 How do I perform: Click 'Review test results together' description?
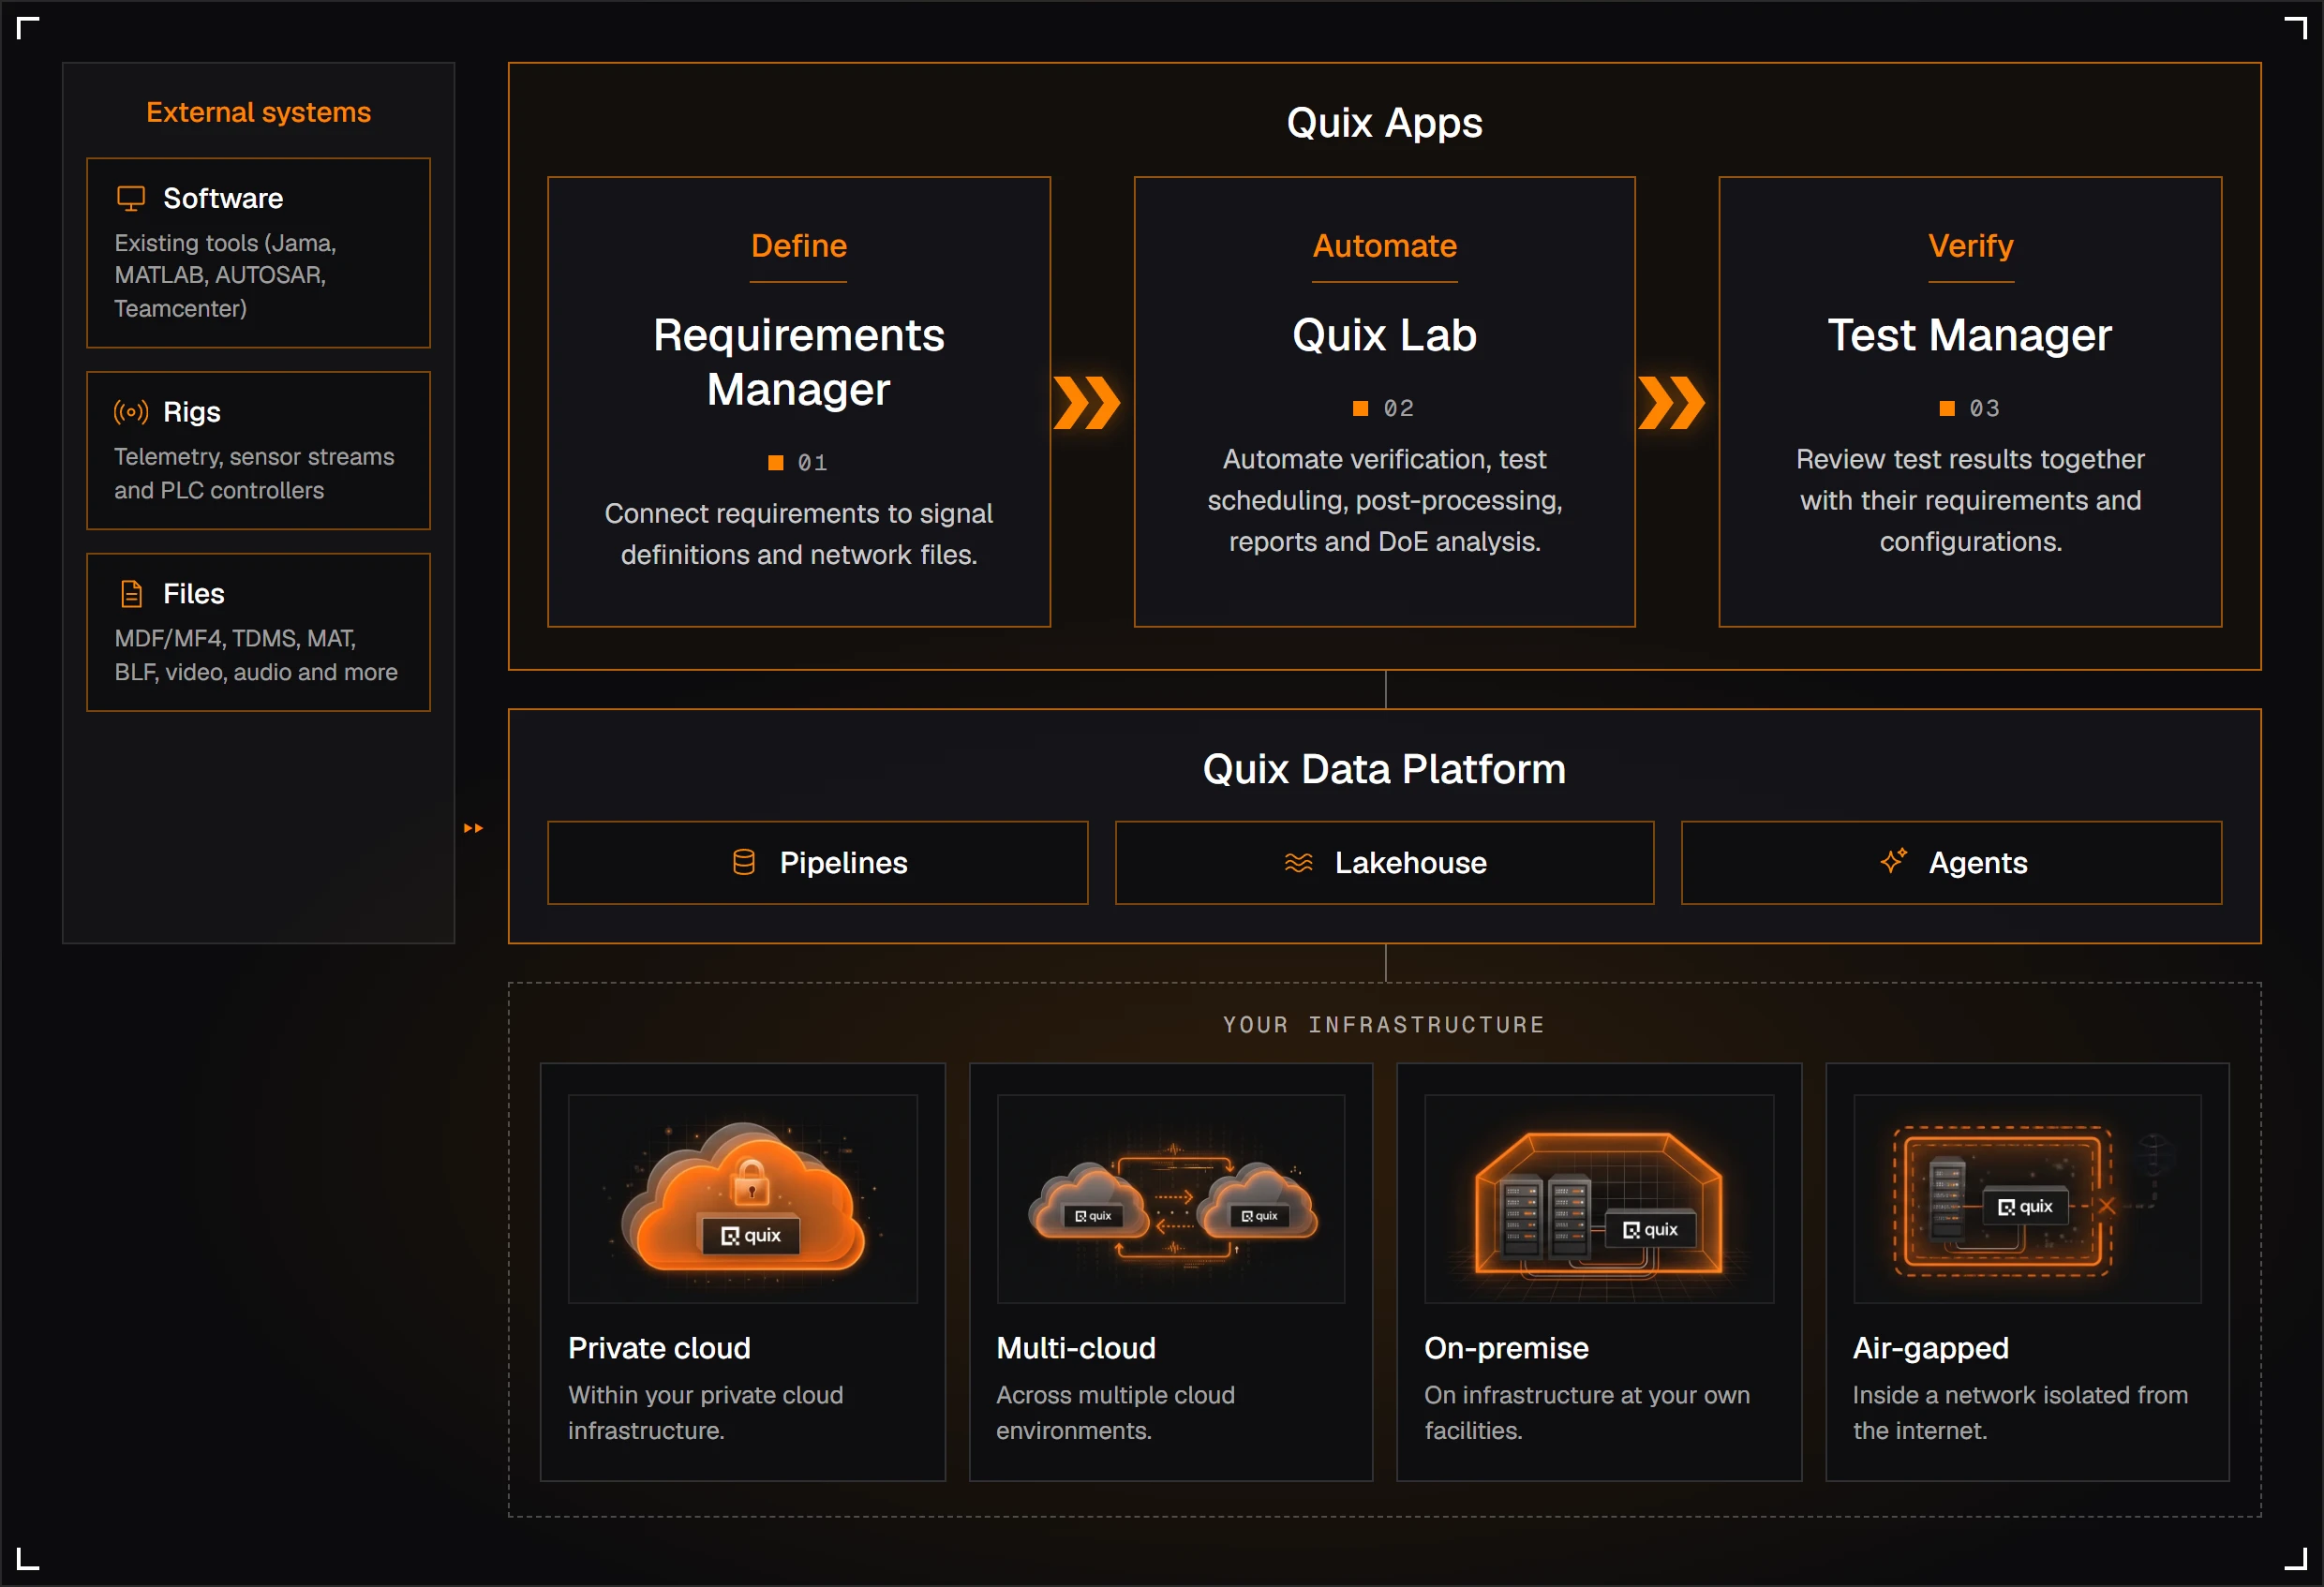[x=1970, y=500]
